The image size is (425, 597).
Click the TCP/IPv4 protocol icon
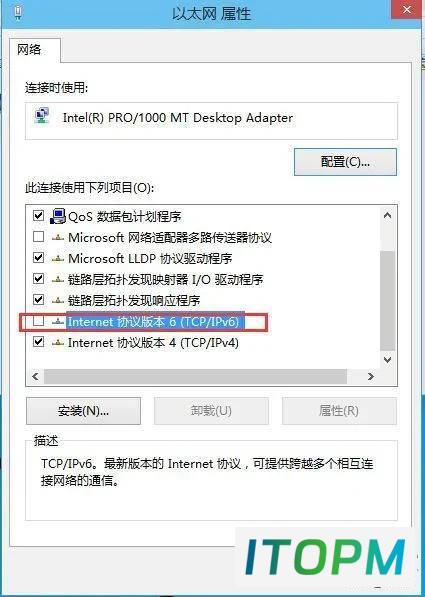click(x=58, y=343)
